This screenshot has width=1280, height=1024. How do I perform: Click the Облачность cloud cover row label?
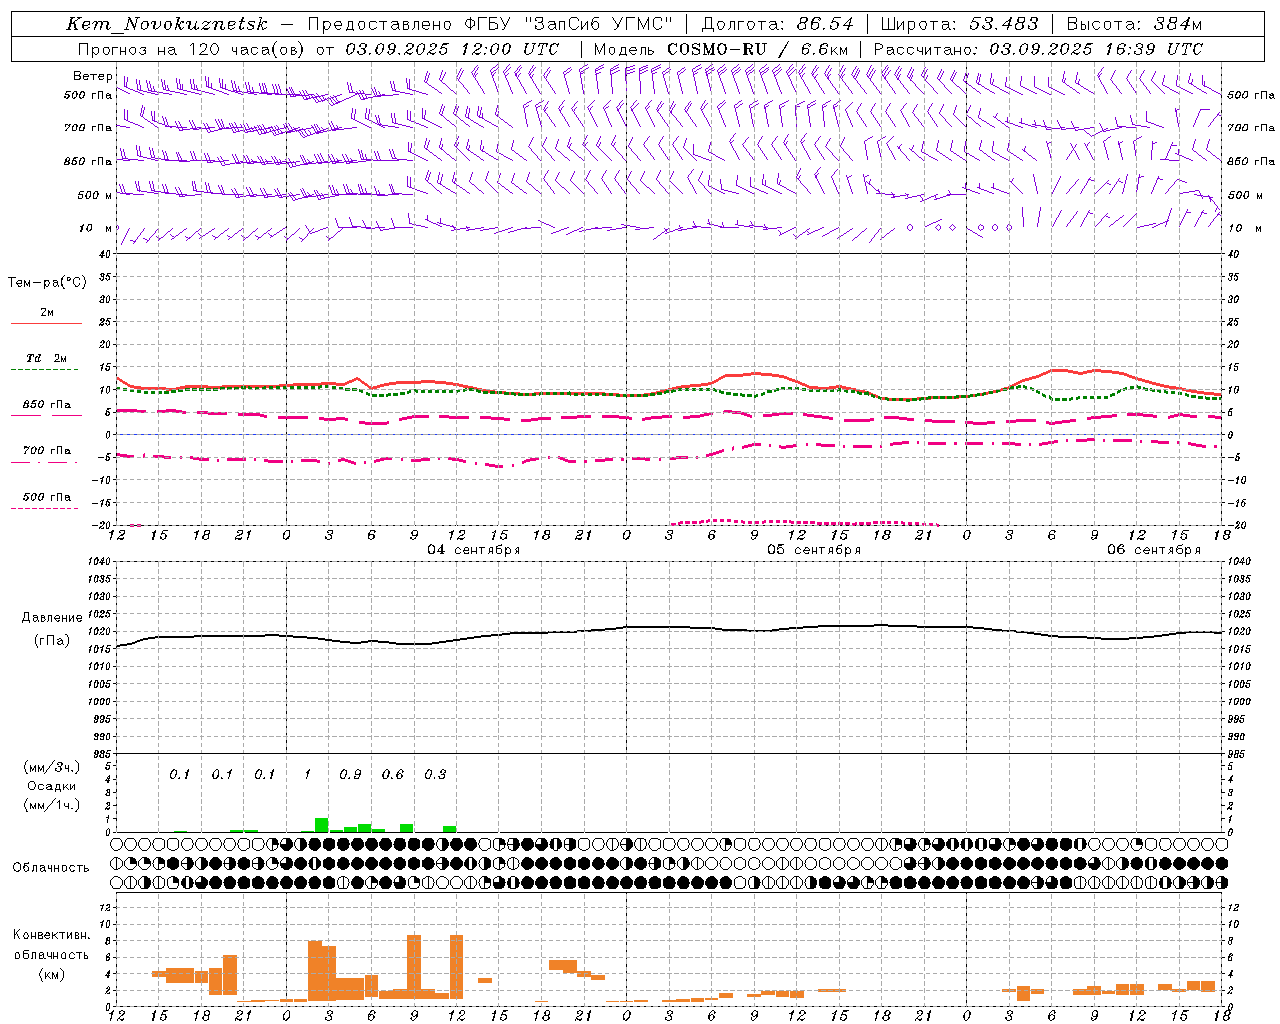click(51, 868)
